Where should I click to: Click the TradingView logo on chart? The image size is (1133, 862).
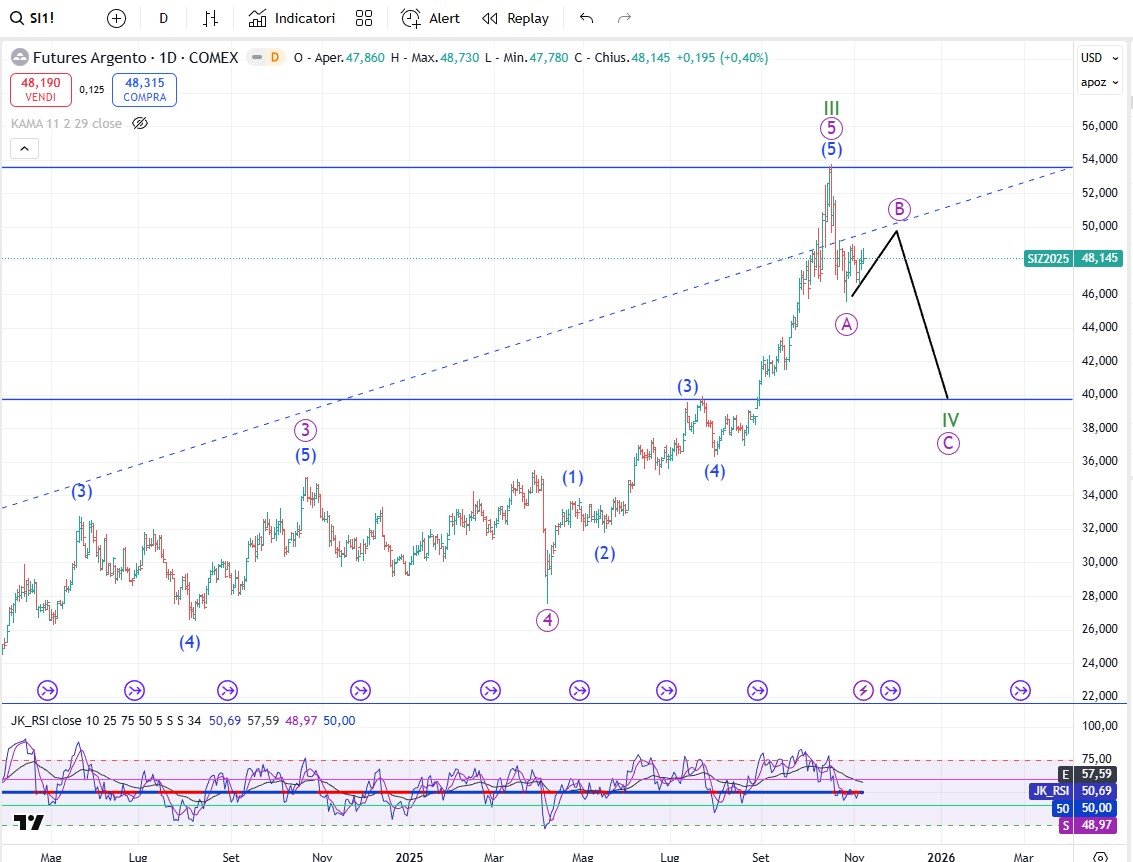tap(29, 822)
